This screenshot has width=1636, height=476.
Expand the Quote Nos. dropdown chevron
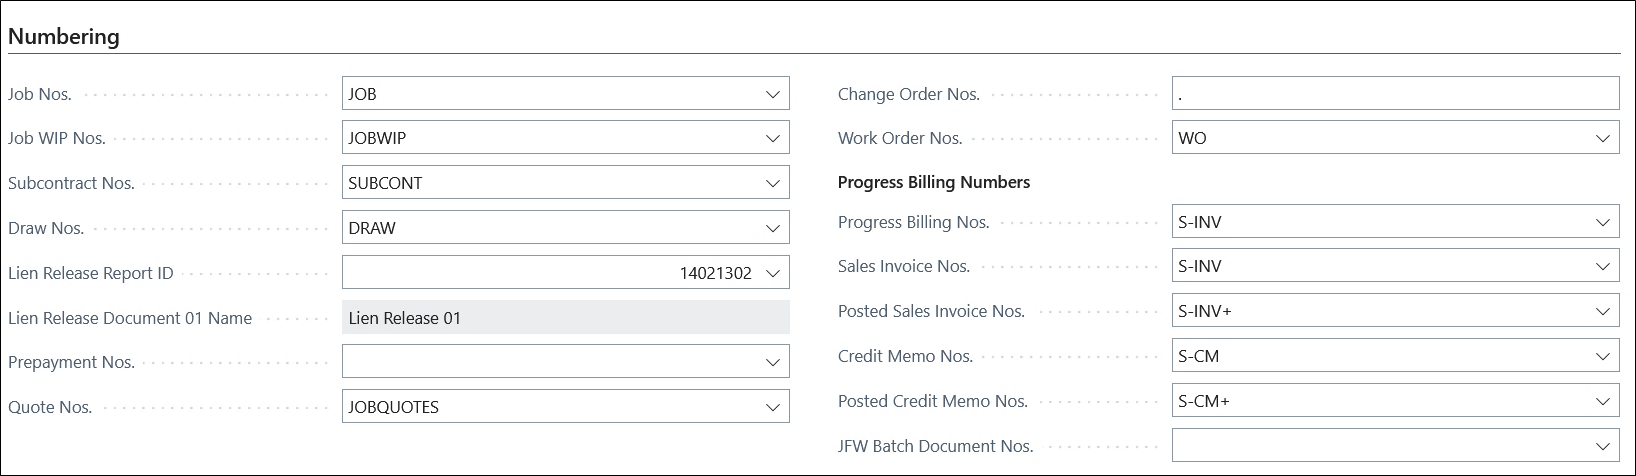pyautogui.click(x=772, y=407)
